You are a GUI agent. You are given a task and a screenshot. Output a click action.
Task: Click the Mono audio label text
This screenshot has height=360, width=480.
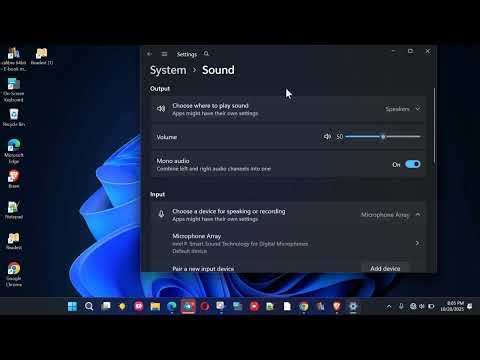tap(173, 161)
